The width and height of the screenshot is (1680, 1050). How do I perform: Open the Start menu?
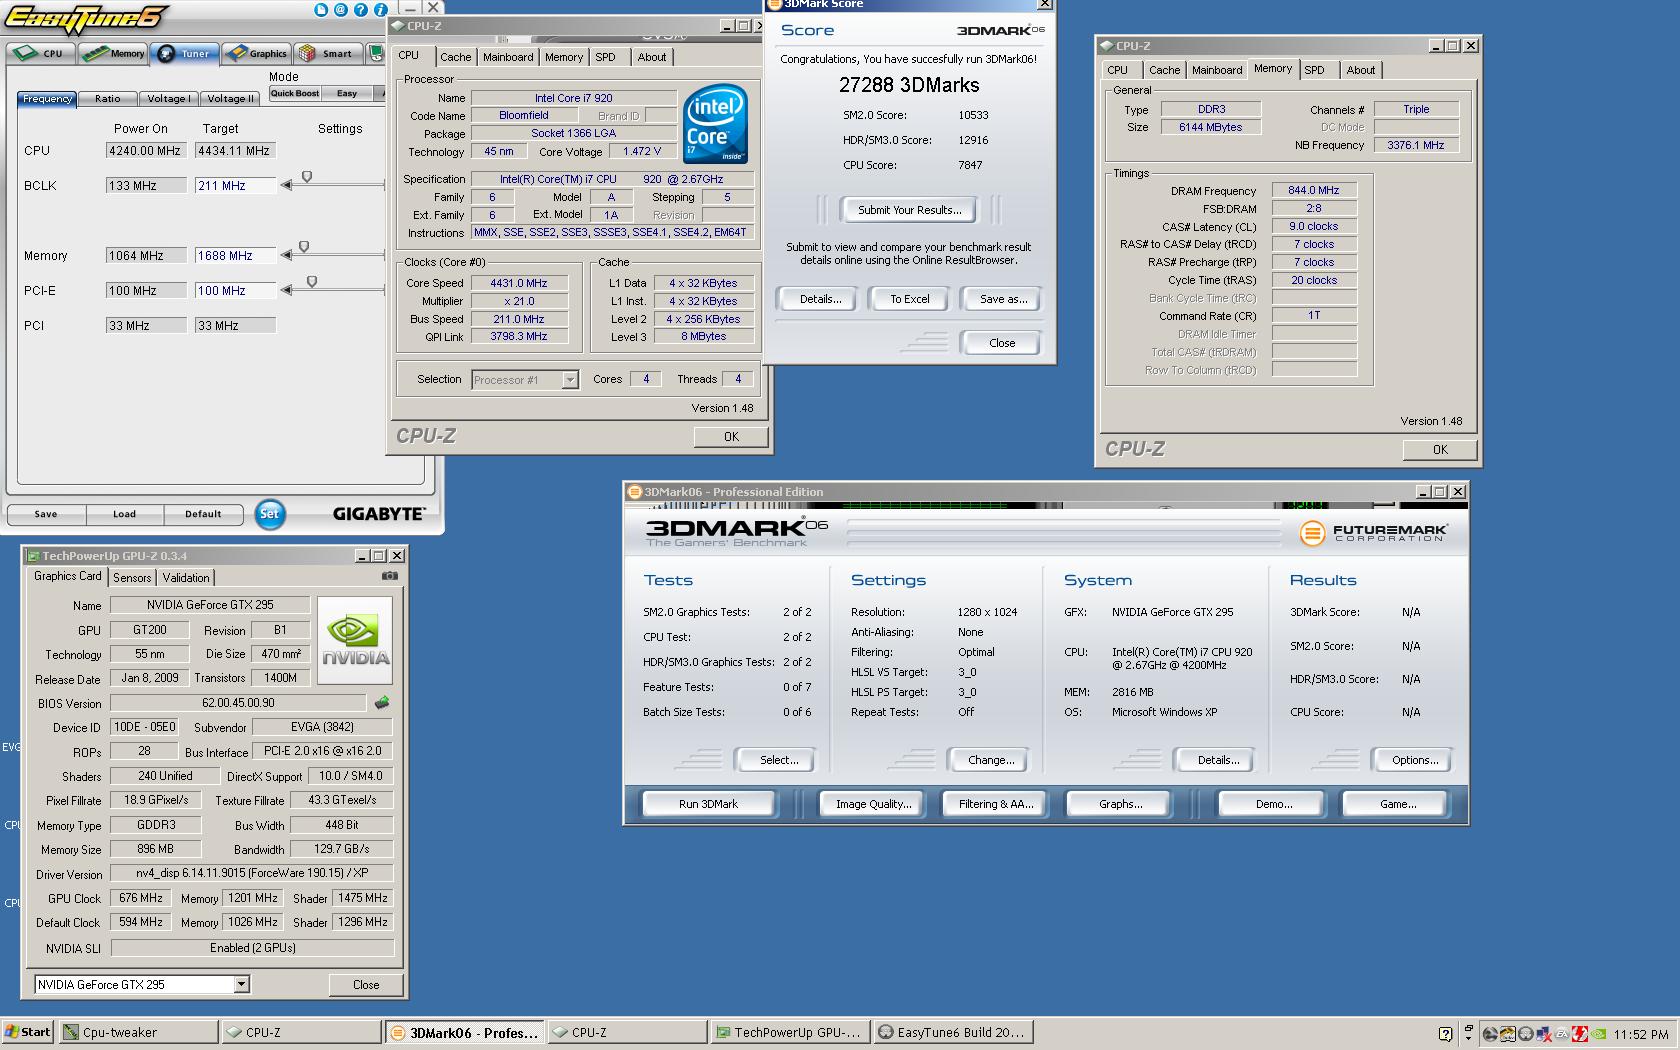[27, 1033]
